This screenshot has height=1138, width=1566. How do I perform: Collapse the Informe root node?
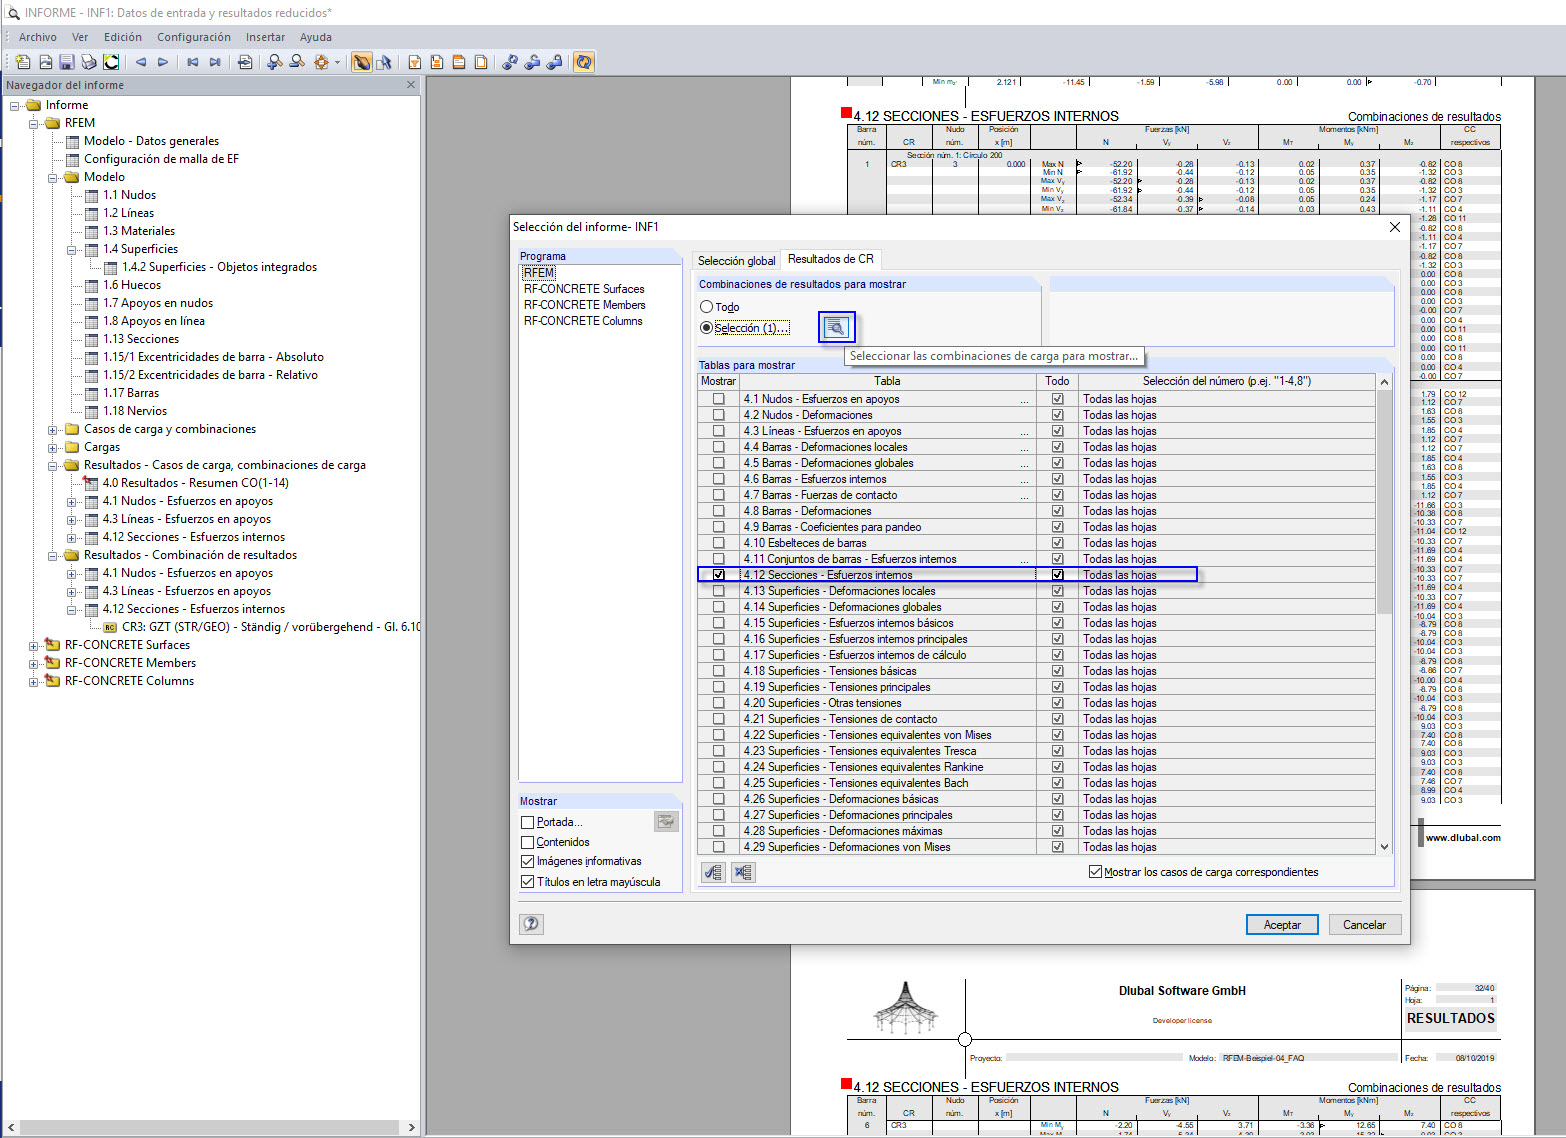(15, 105)
